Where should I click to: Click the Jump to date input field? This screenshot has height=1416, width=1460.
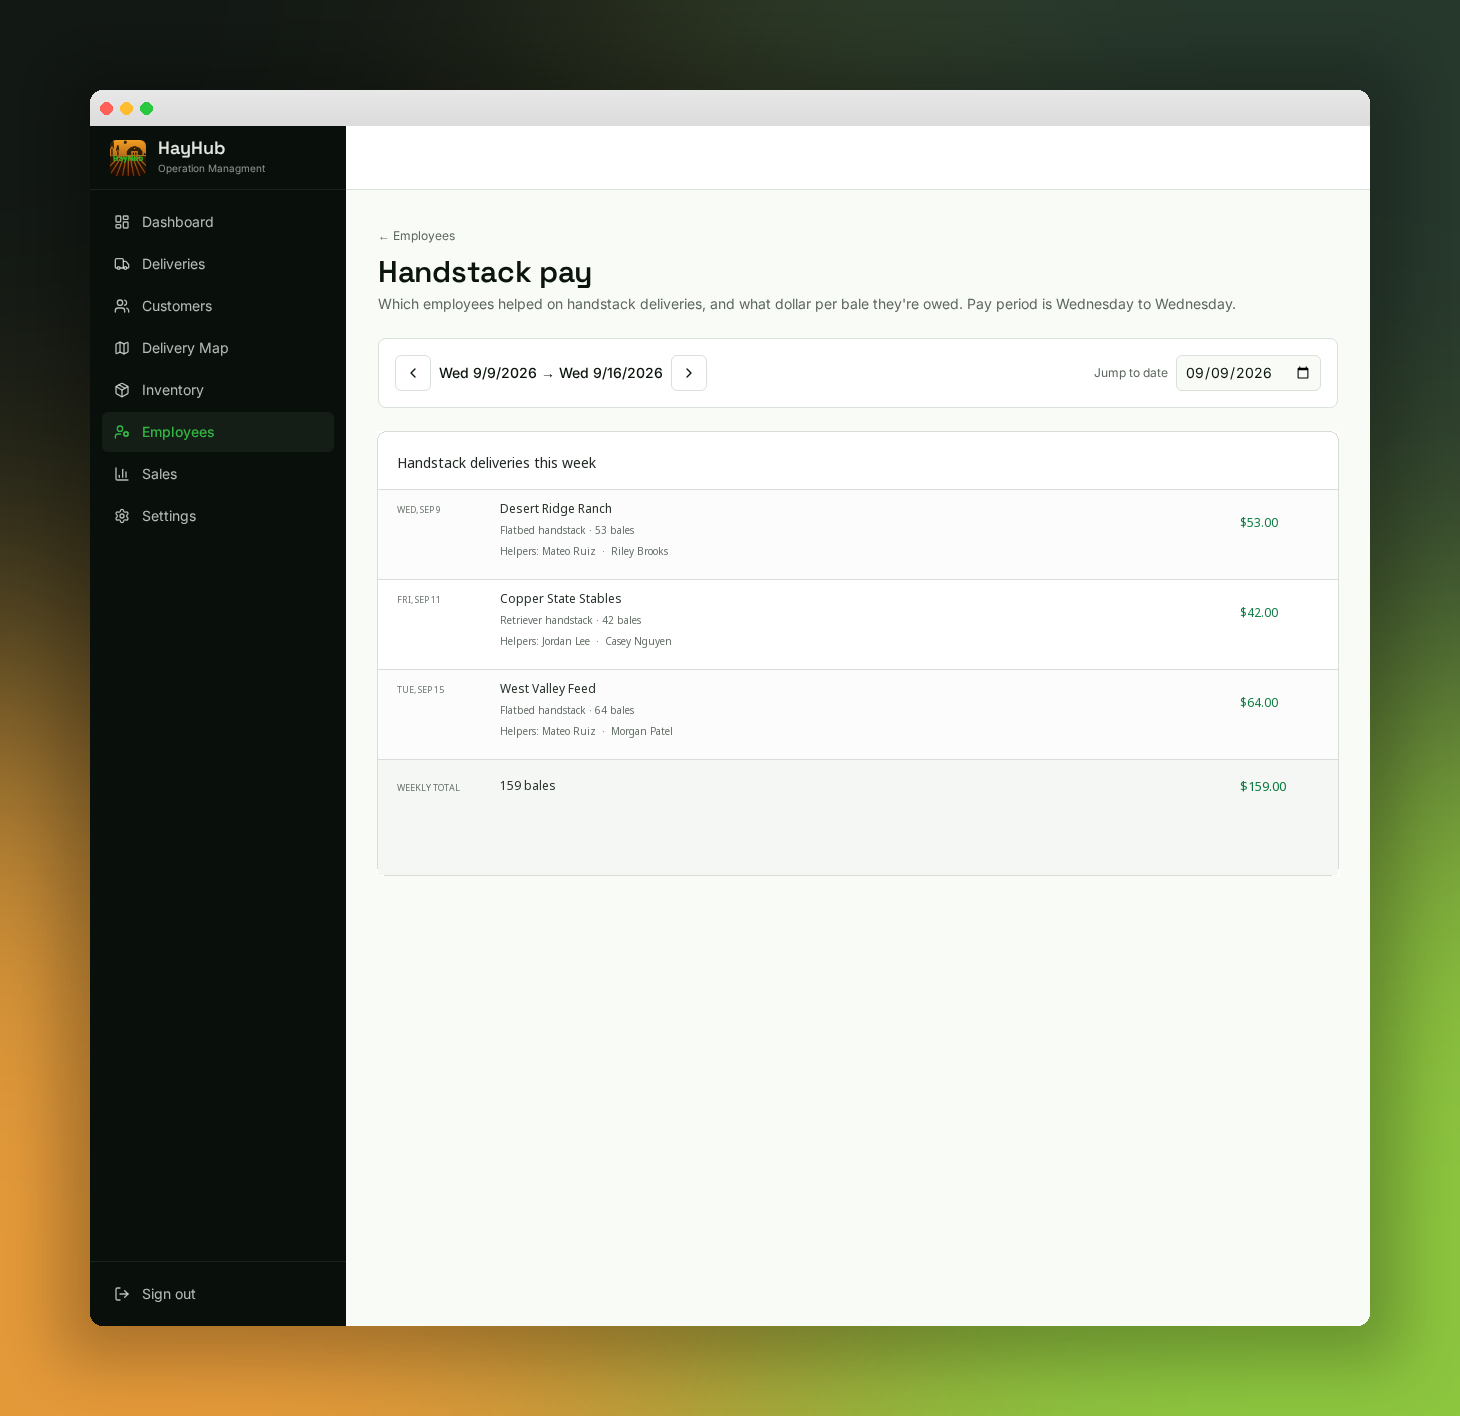pos(1248,373)
